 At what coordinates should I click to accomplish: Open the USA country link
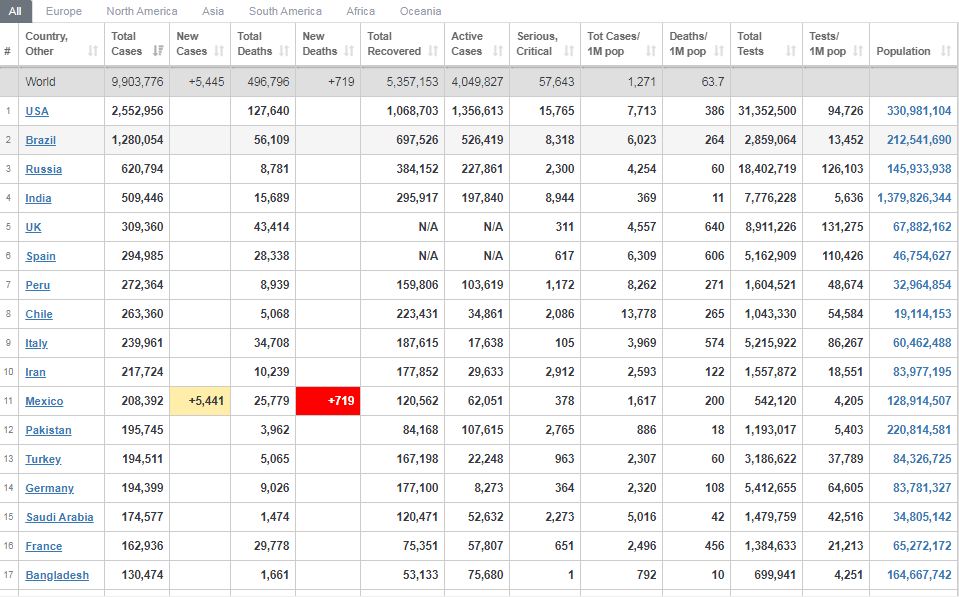click(x=37, y=111)
